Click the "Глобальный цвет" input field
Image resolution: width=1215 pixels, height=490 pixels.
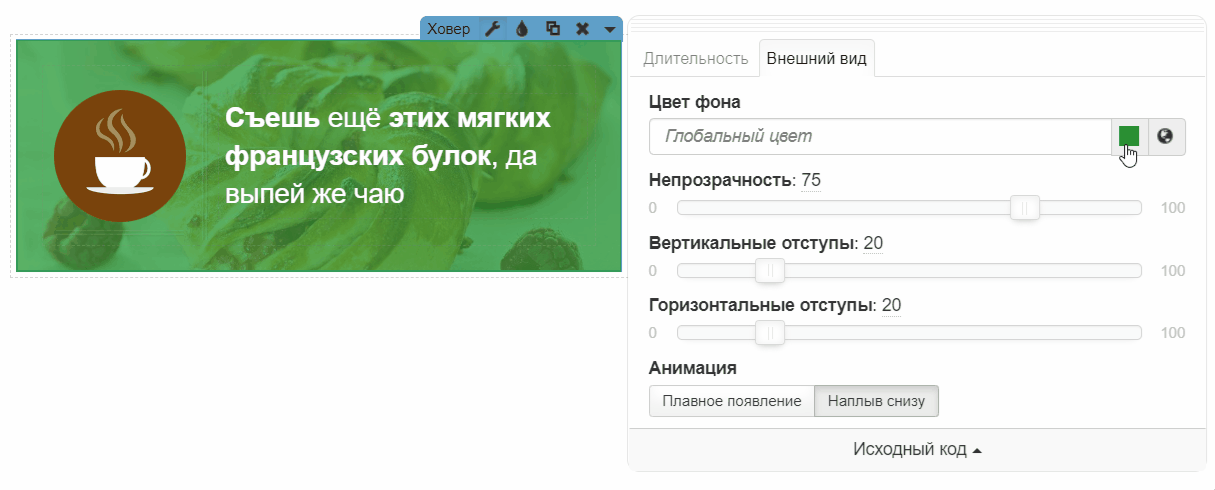pyautogui.click(x=880, y=136)
